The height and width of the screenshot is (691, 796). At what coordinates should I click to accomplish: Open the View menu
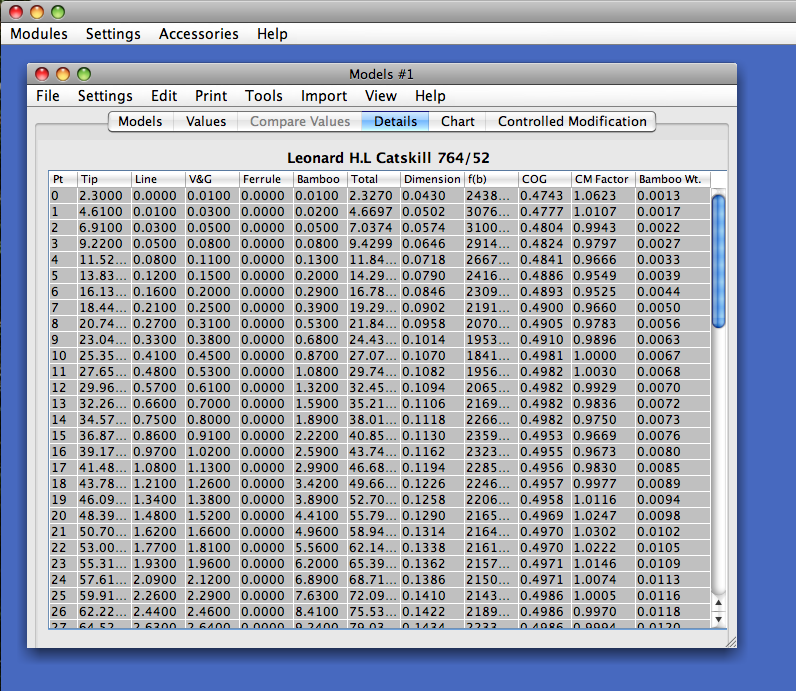pyautogui.click(x=381, y=95)
